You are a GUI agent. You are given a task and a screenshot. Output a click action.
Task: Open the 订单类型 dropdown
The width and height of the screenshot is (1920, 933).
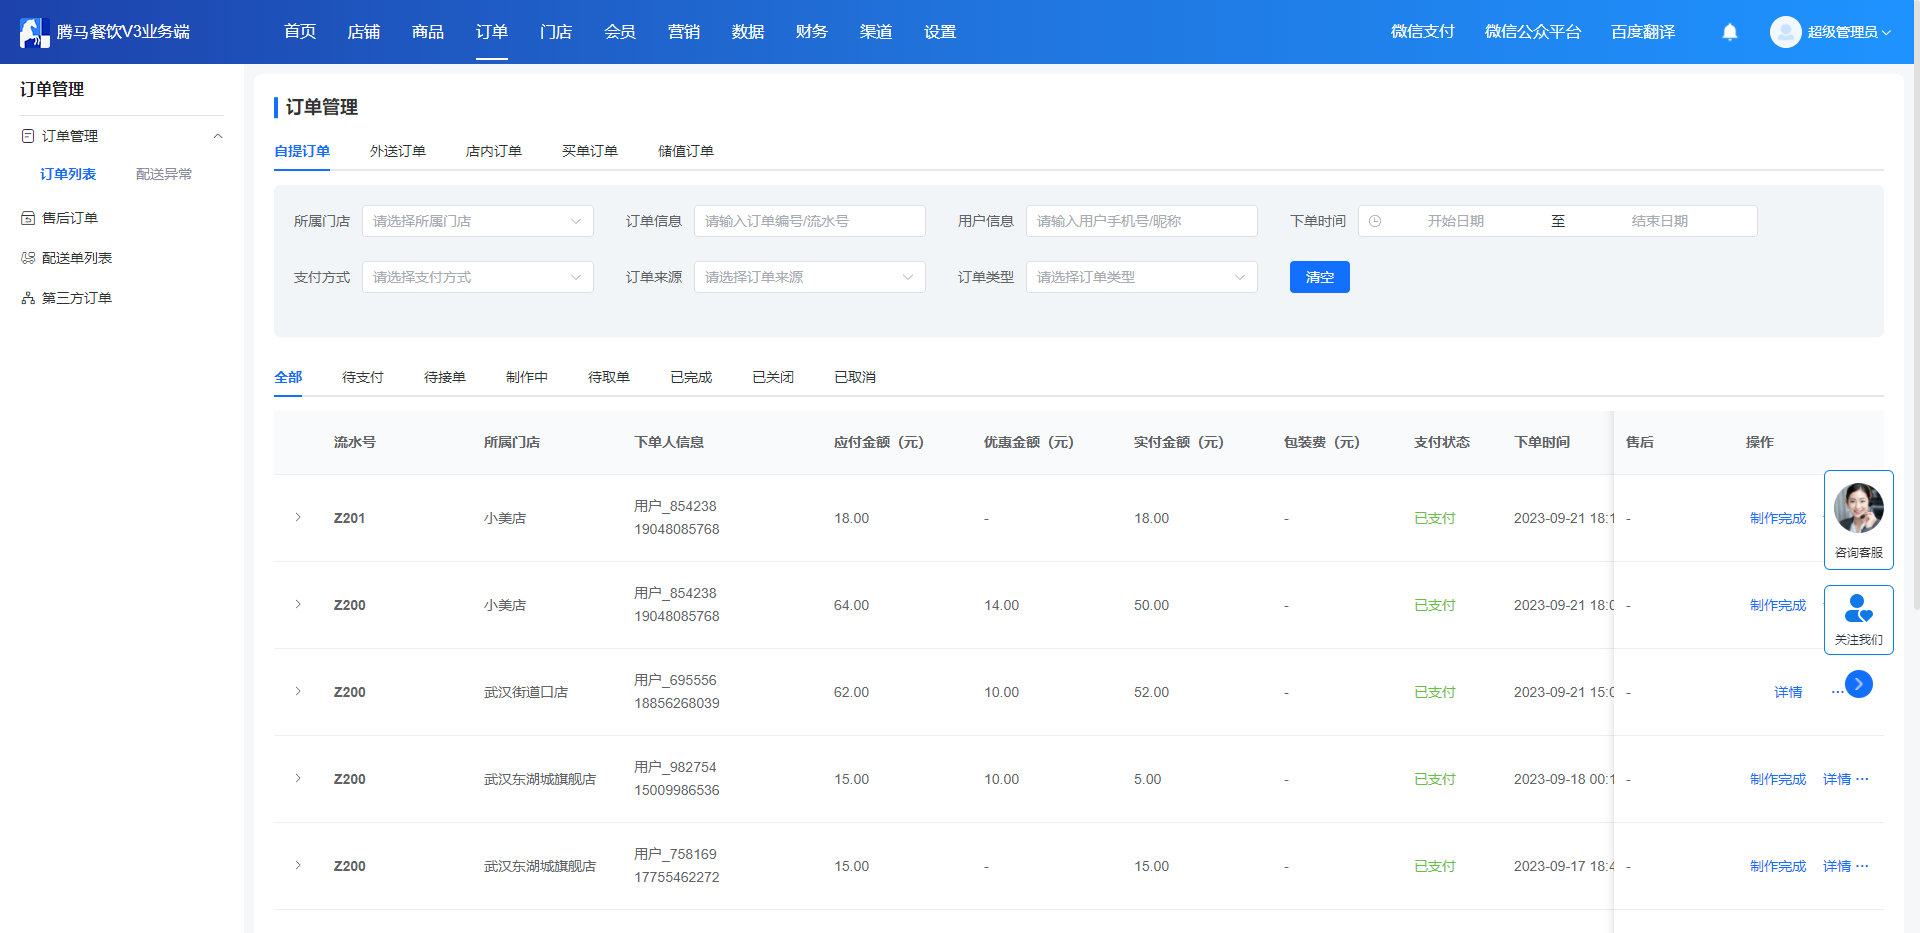coord(1142,277)
